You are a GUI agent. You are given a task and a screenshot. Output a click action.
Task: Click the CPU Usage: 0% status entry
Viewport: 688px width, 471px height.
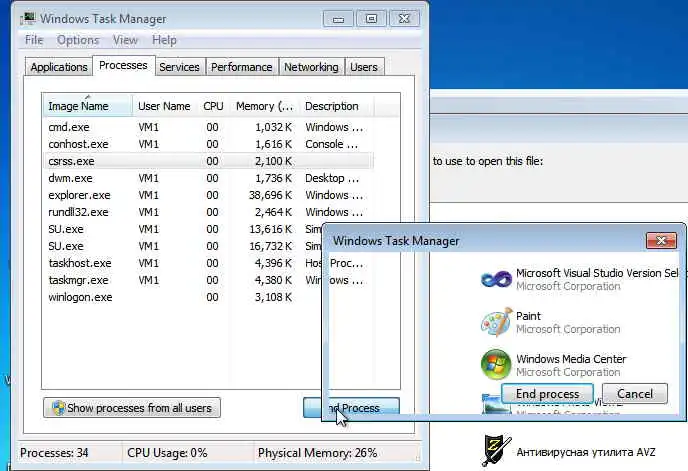click(x=167, y=453)
